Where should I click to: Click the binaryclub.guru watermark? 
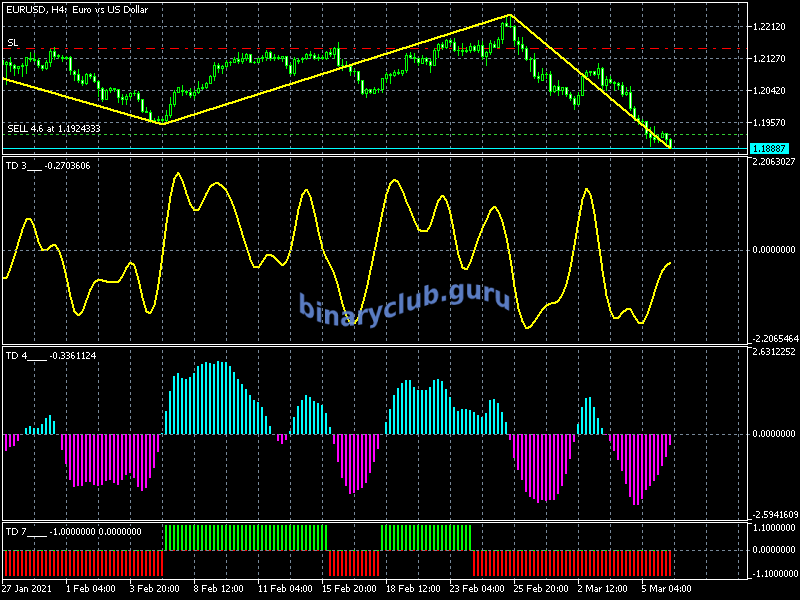point(405,300)
